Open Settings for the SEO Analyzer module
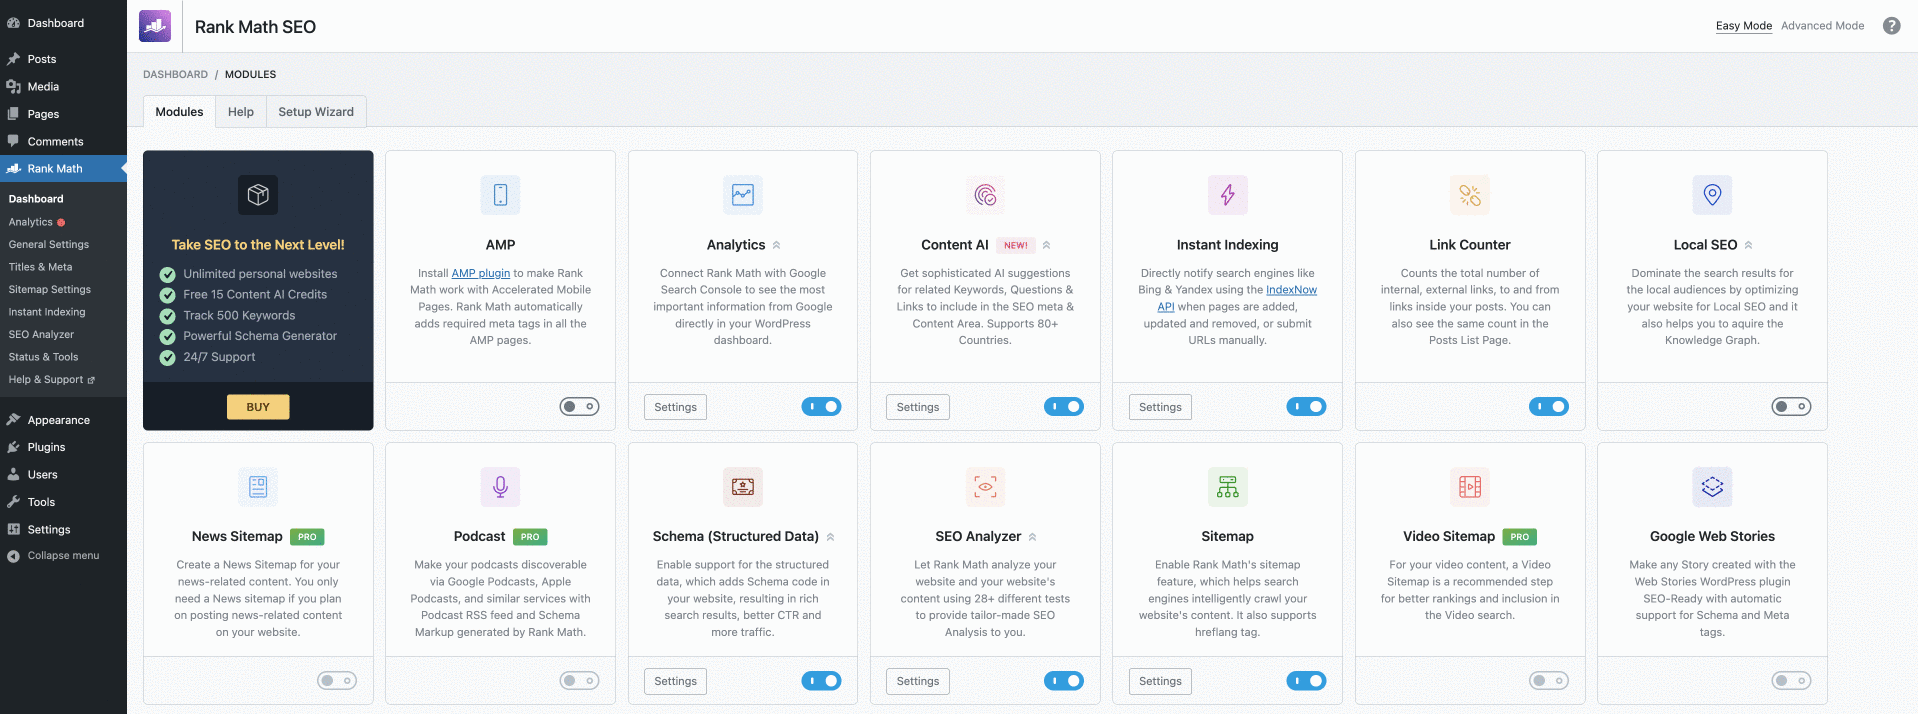 (x=918, y=681)
